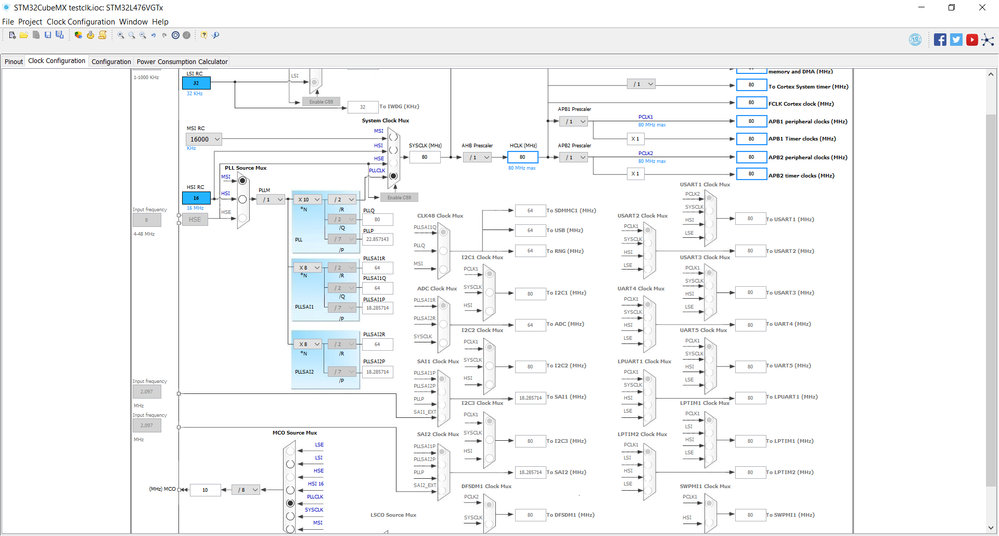Open the File menu
999x536 pixels.
point(8,22)
